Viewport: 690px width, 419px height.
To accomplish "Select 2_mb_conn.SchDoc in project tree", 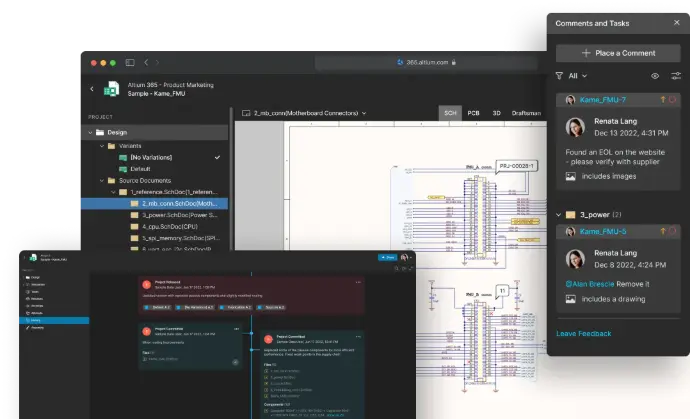I will pyautogui.click(x=154, y=203).
